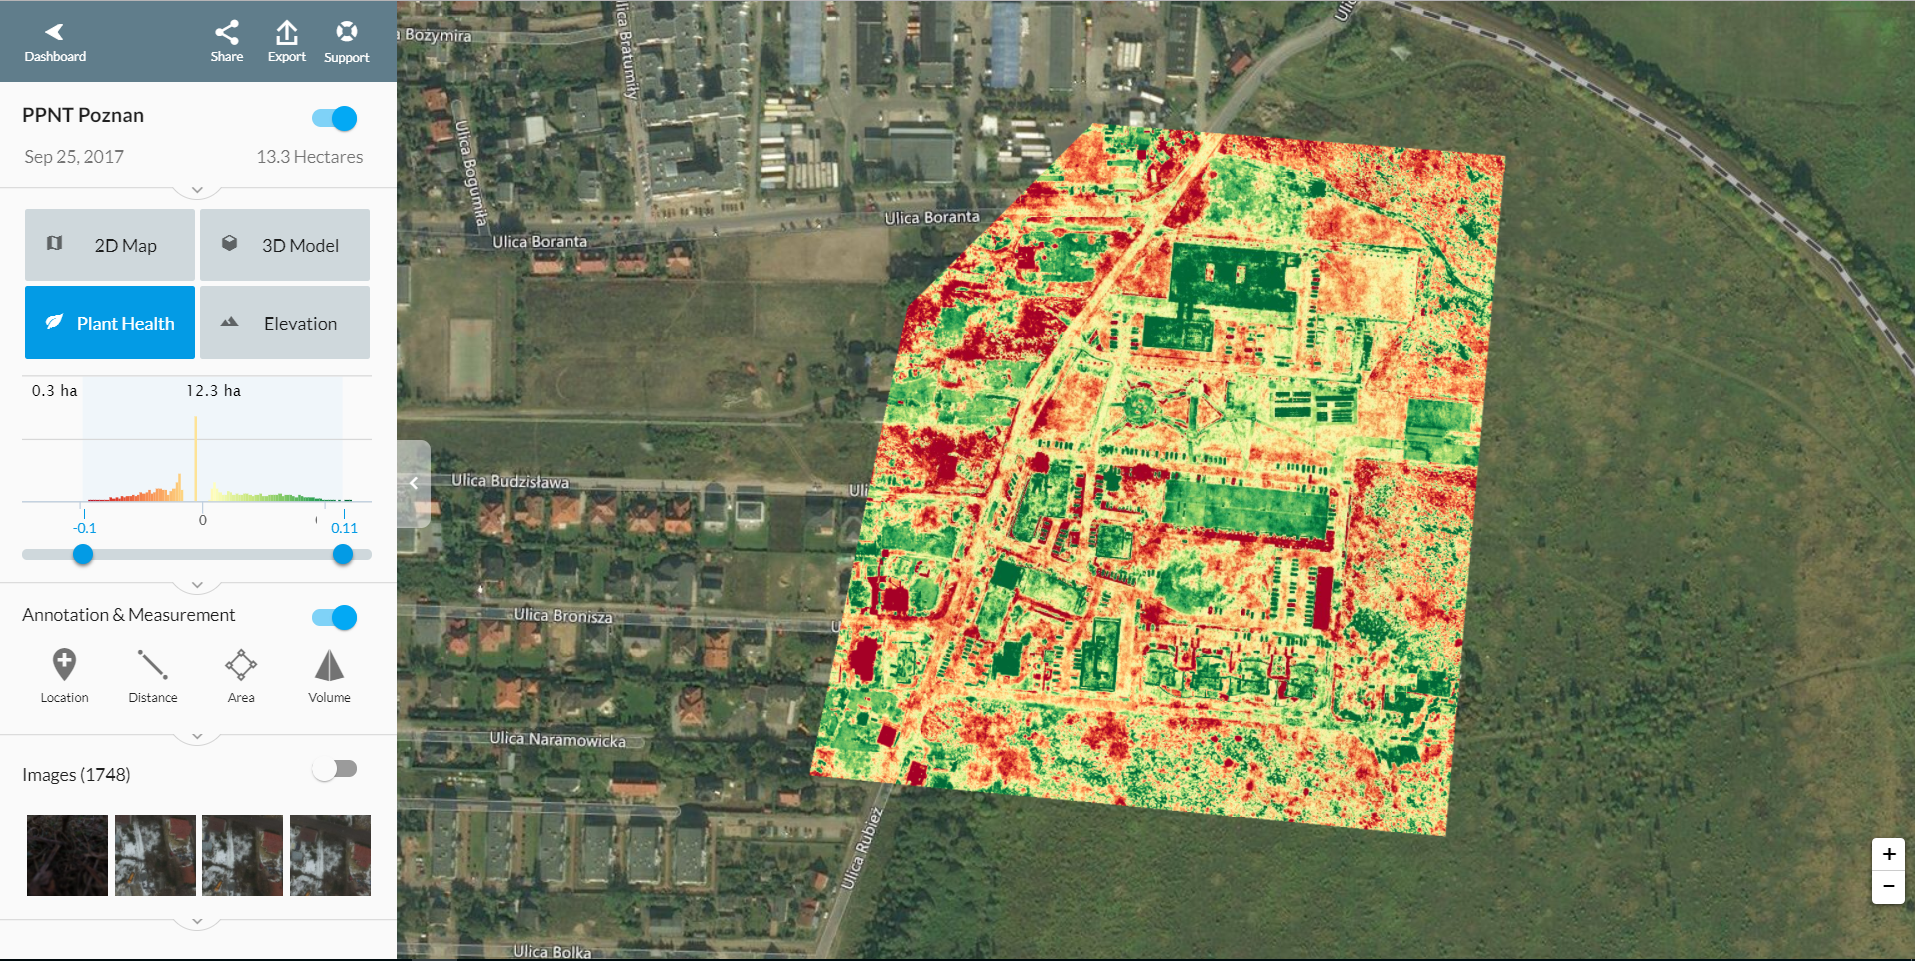This screenshot has width=1915, height=961.
Task: Collapse the map details chevron under the date
Action: [197, 190]
